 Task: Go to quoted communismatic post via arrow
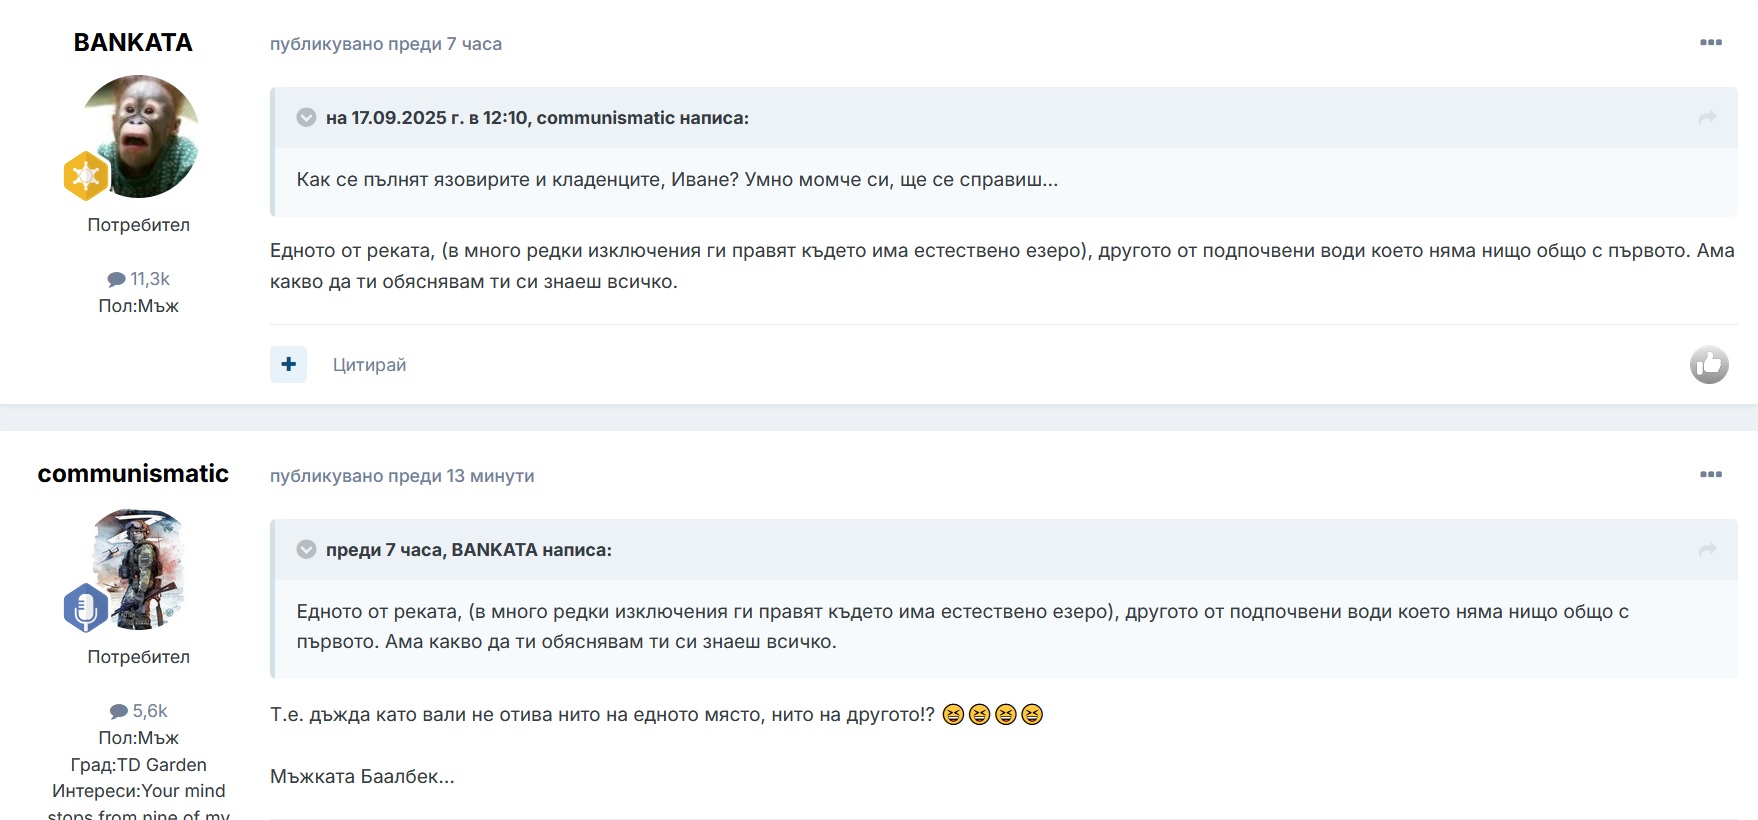1707,118
